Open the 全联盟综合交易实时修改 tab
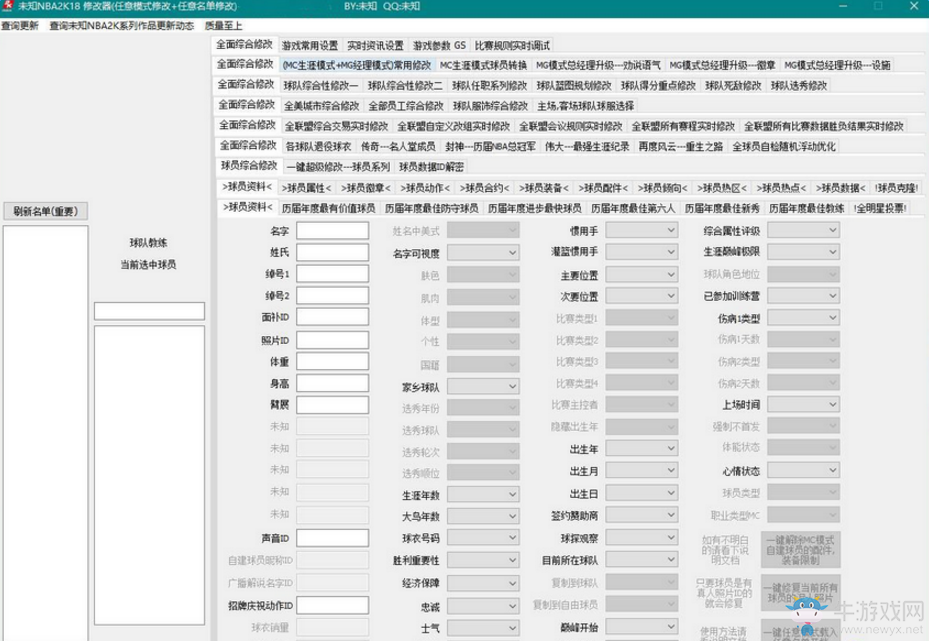 tap(337, 126)
